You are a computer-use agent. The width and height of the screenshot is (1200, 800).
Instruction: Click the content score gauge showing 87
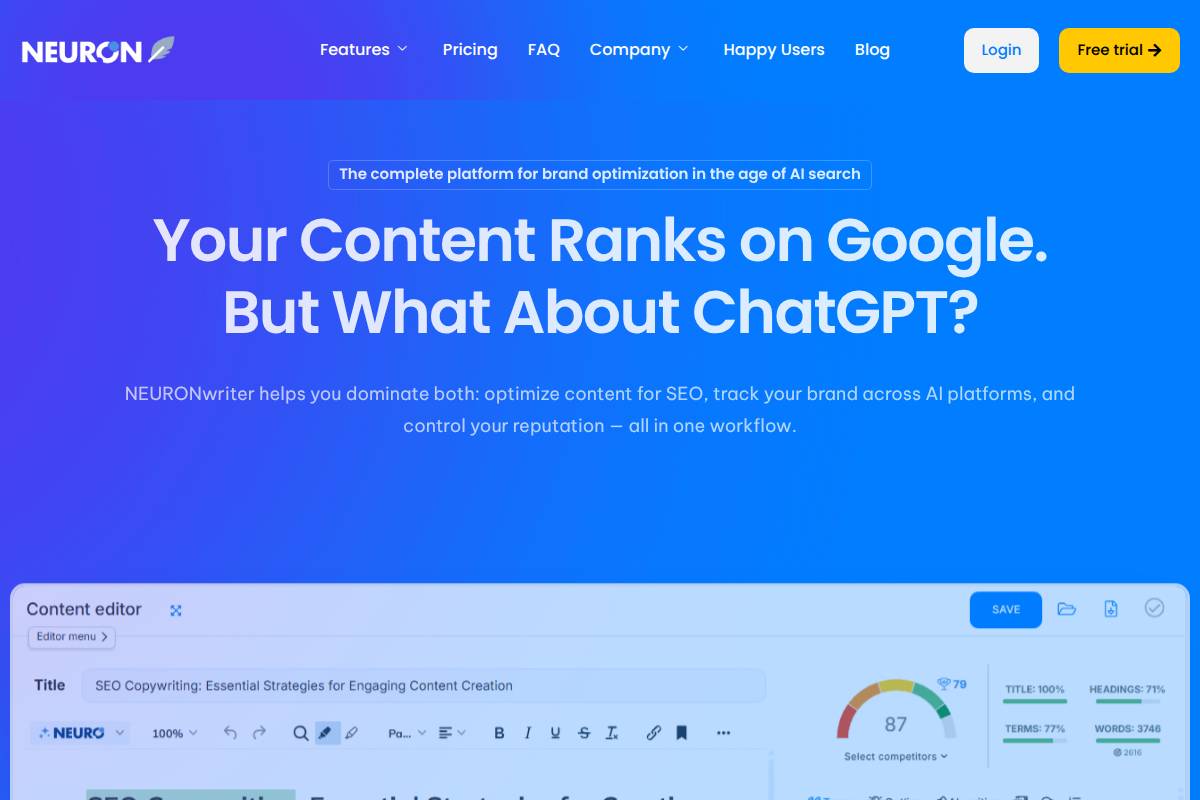tap(896, 715)
